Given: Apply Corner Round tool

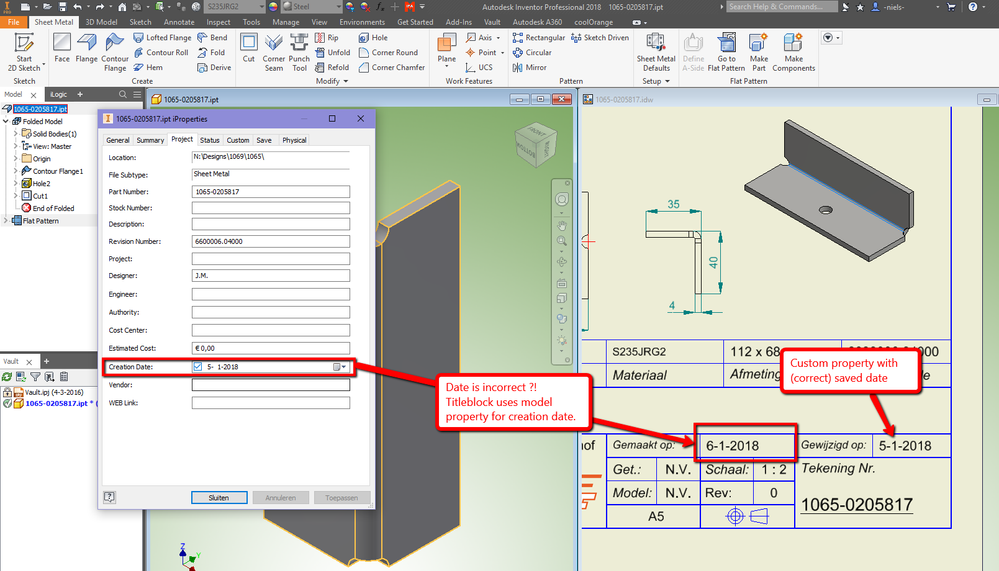Looking at the screenshot, I should pyautogui.click(x=388, y=52).
